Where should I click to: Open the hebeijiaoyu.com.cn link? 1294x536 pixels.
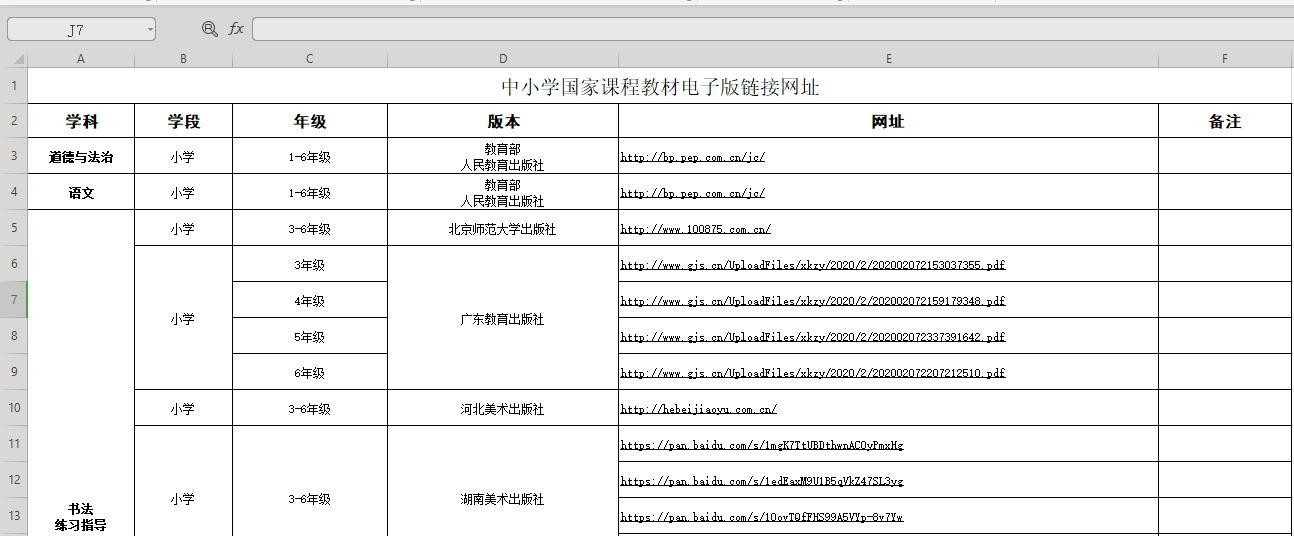point(698,409)
